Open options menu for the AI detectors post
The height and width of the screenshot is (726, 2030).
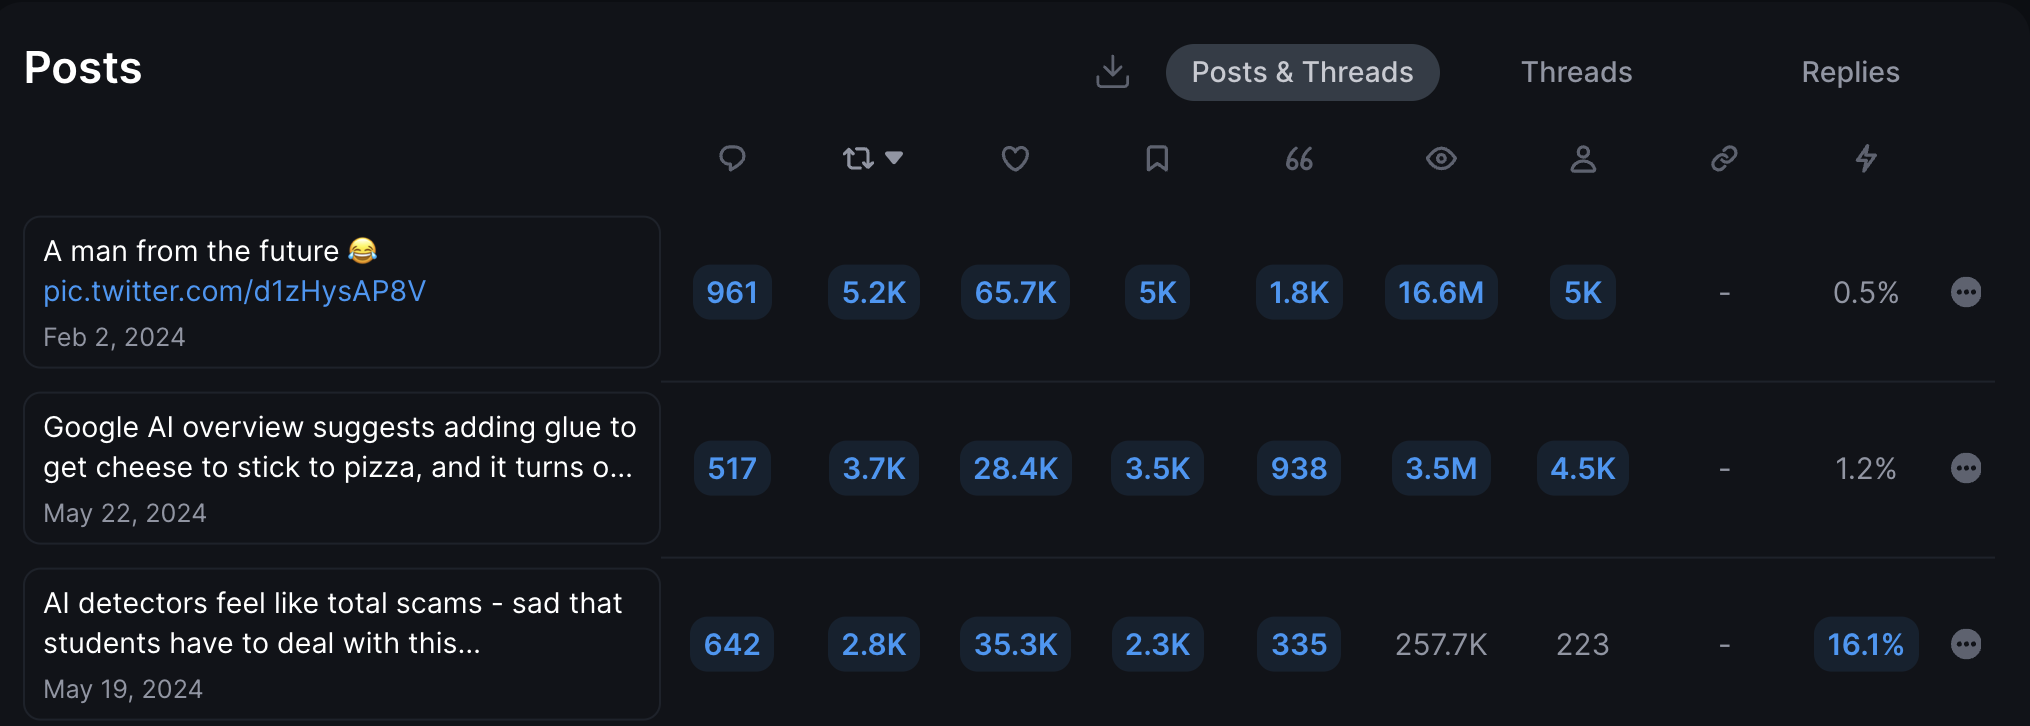tap(1966, 644)
